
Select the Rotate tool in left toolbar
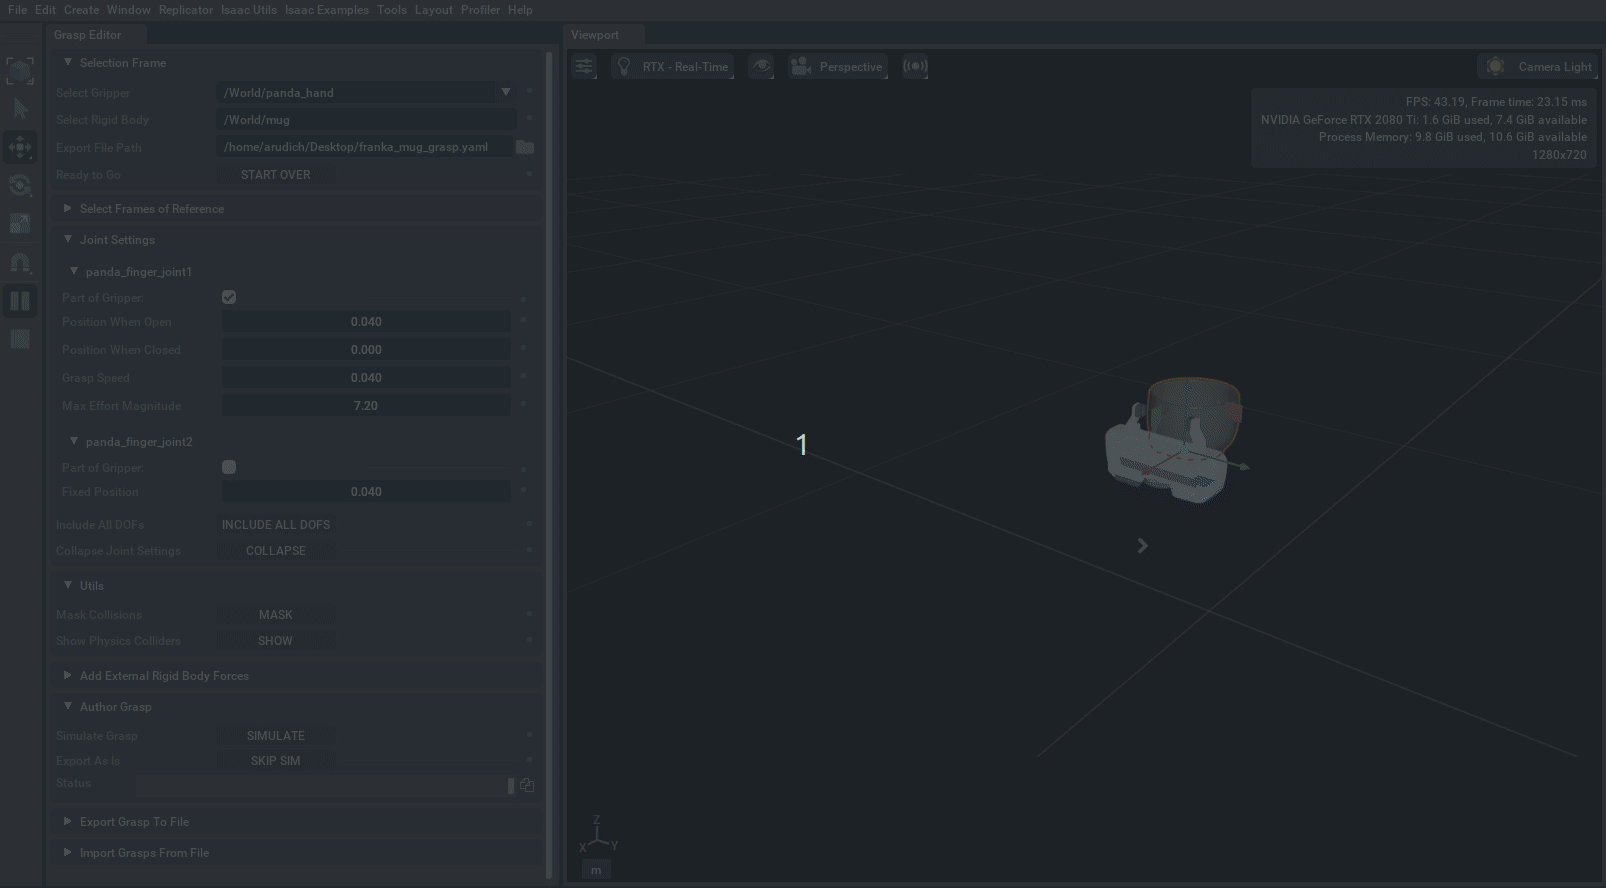(x=20, y=185)
